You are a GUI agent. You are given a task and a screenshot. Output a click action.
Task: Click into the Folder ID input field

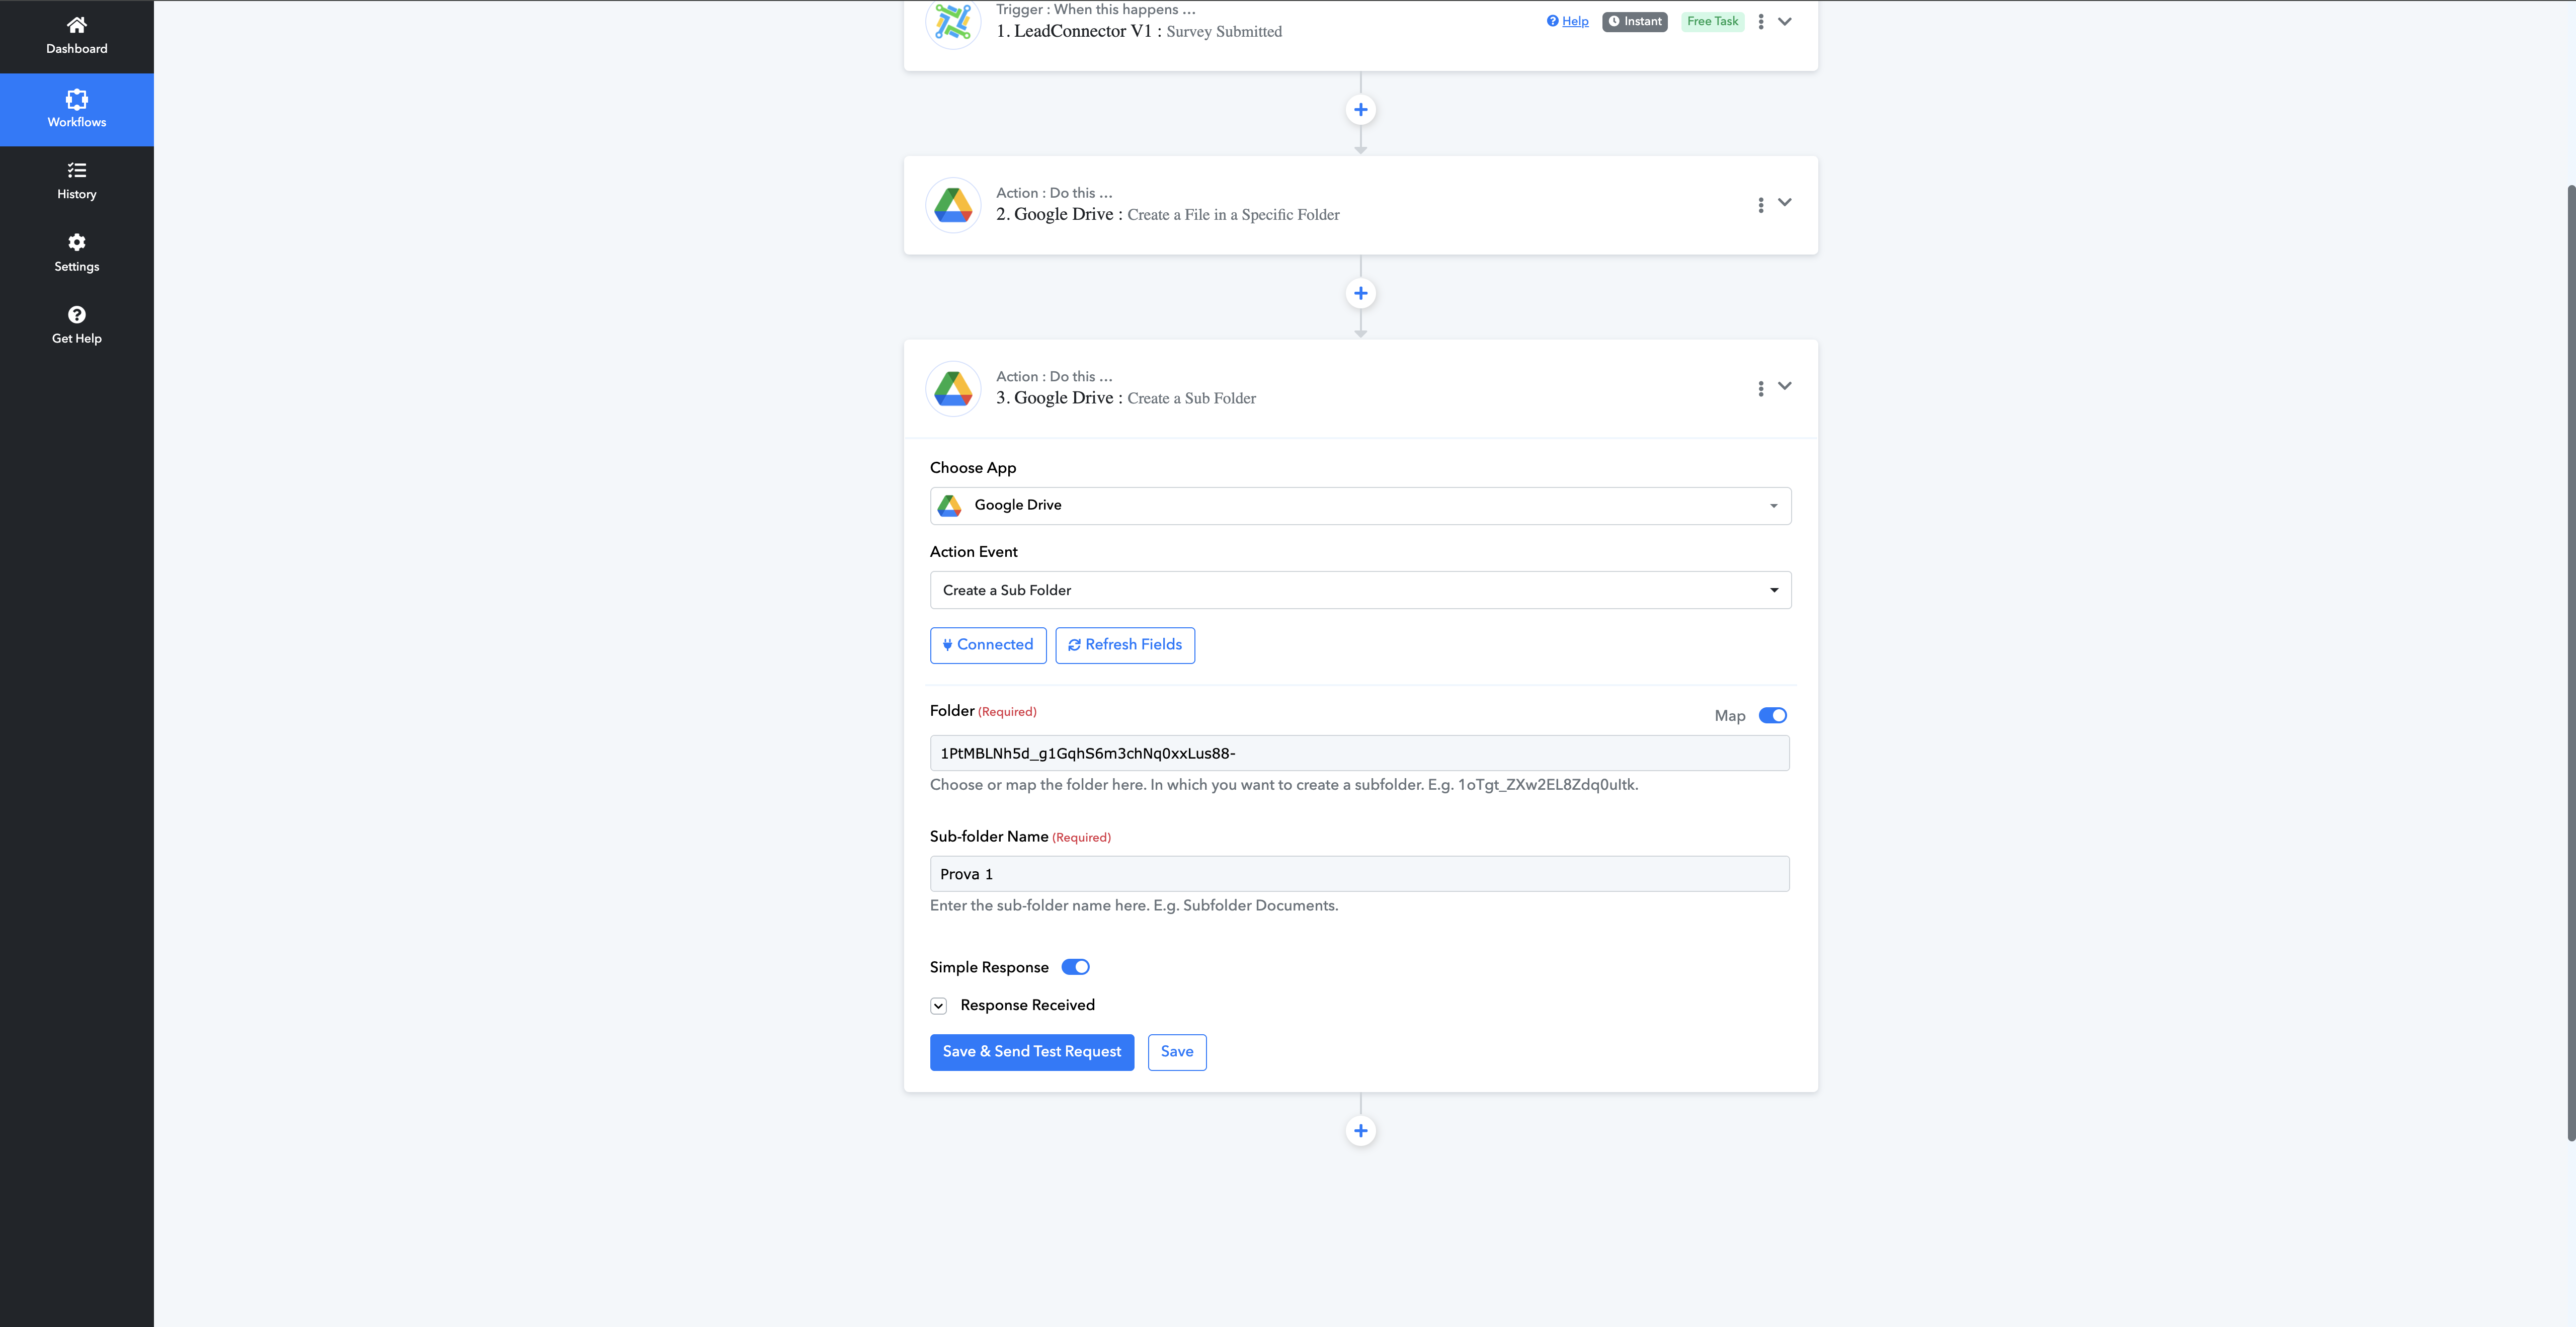(x=1359, y=753)
